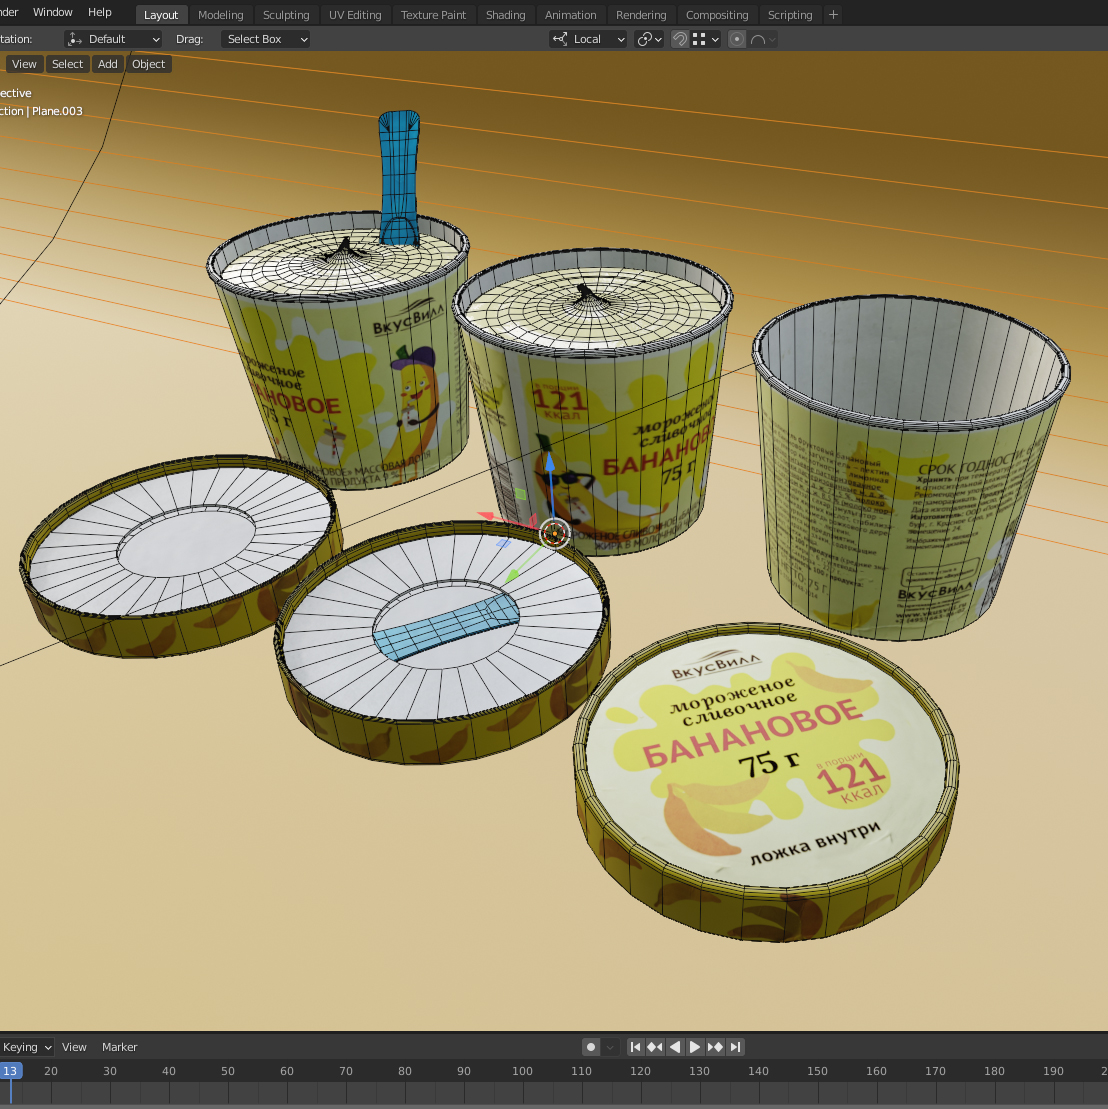Open the pivot point dropdown
Screen dimensions: 1108x1109
click(x=649, y=39)
